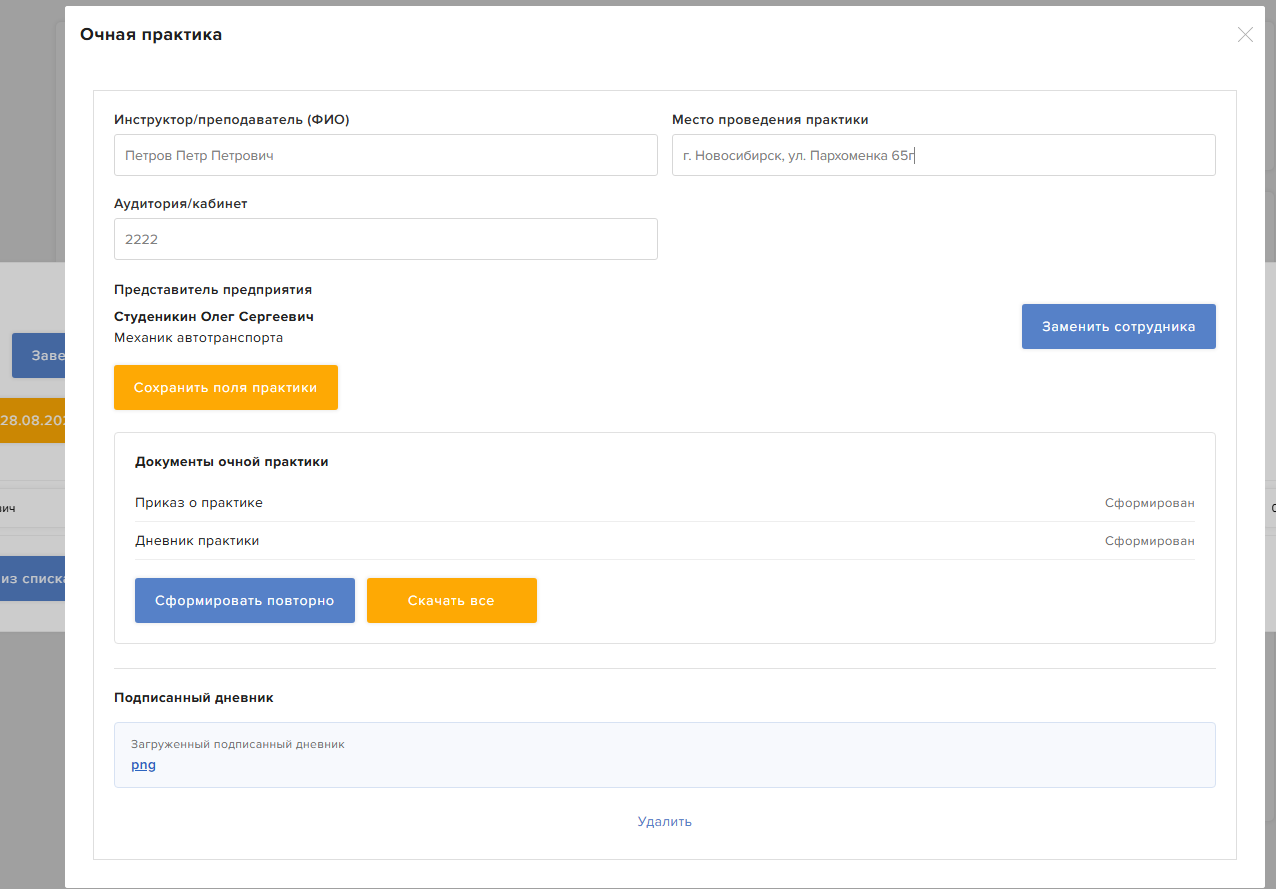The height and width of the screenshot is (889, 1276).
Task: Click the Заменить сотрудника button
Action: (x=1119, y=327)
